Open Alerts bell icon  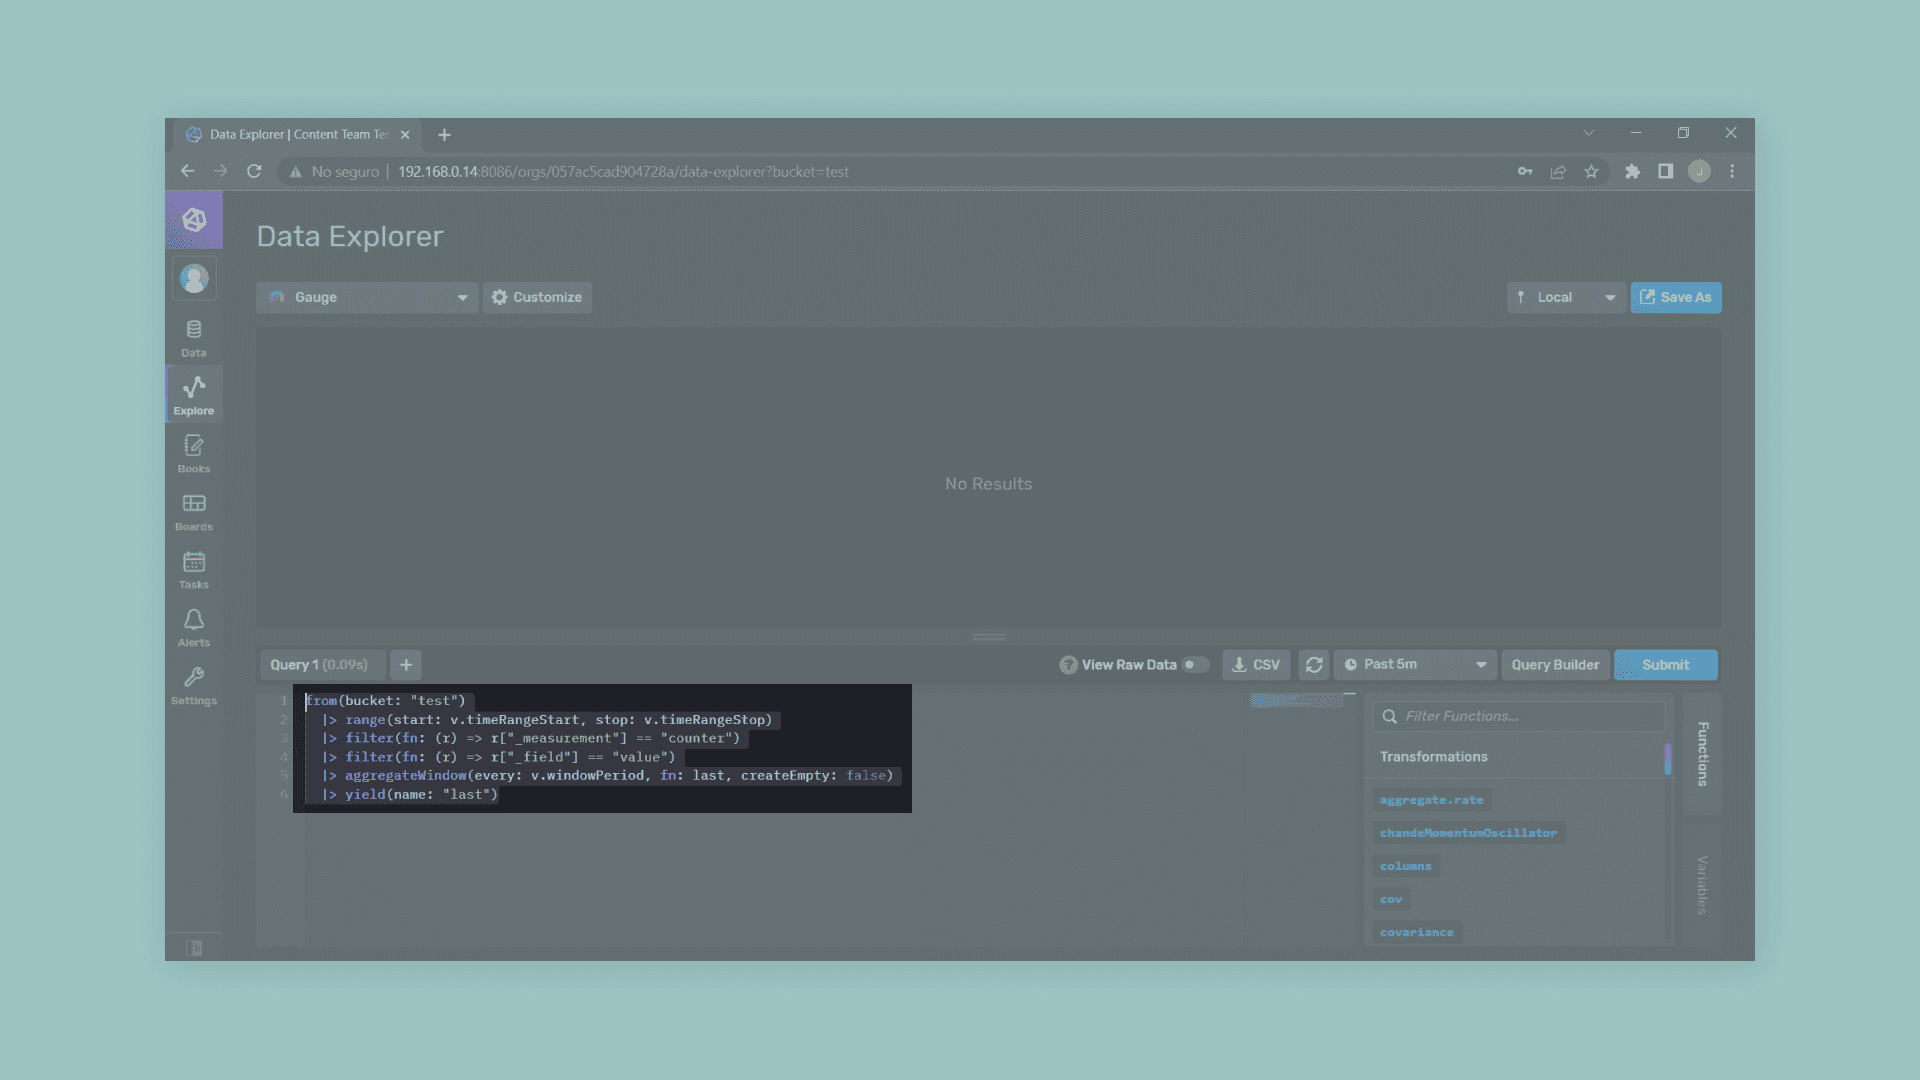194,627
